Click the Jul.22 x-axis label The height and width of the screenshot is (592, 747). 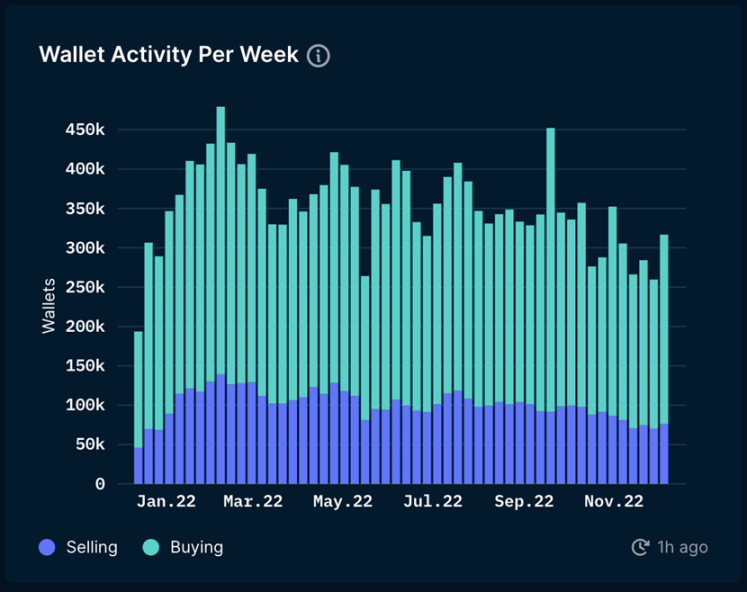pos(433,502)
